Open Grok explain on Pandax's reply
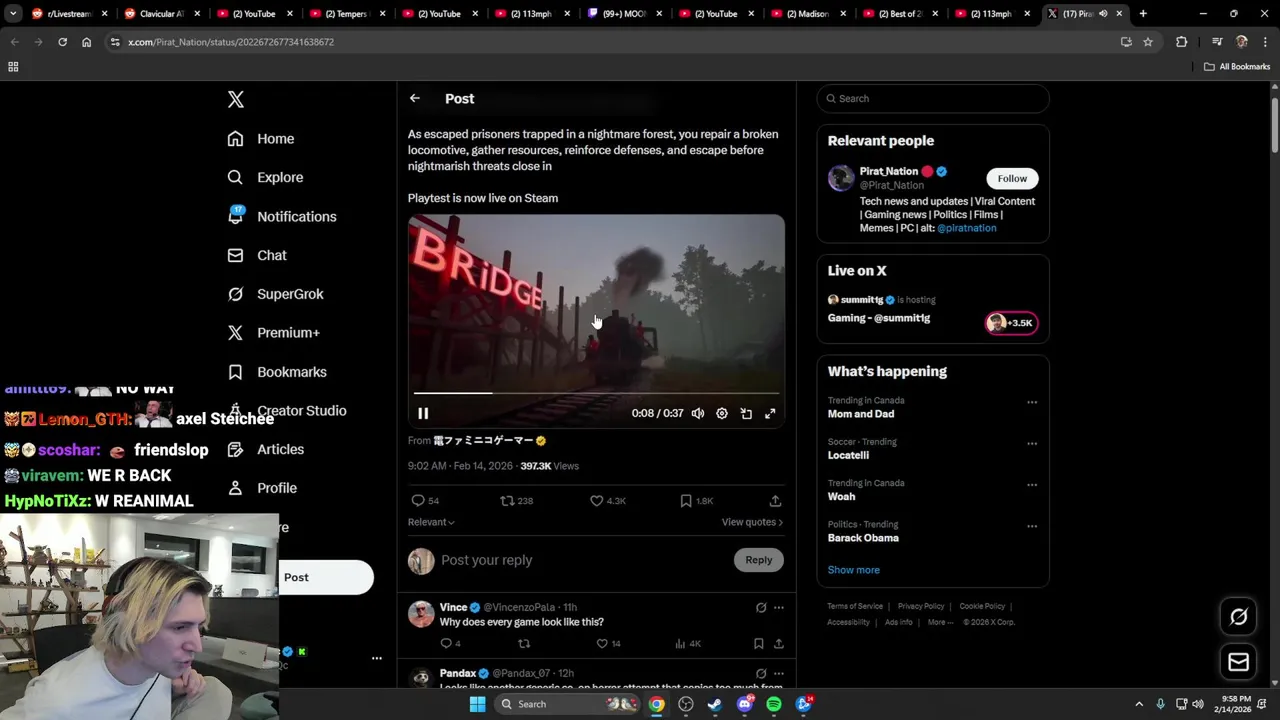 pos(761,673)
